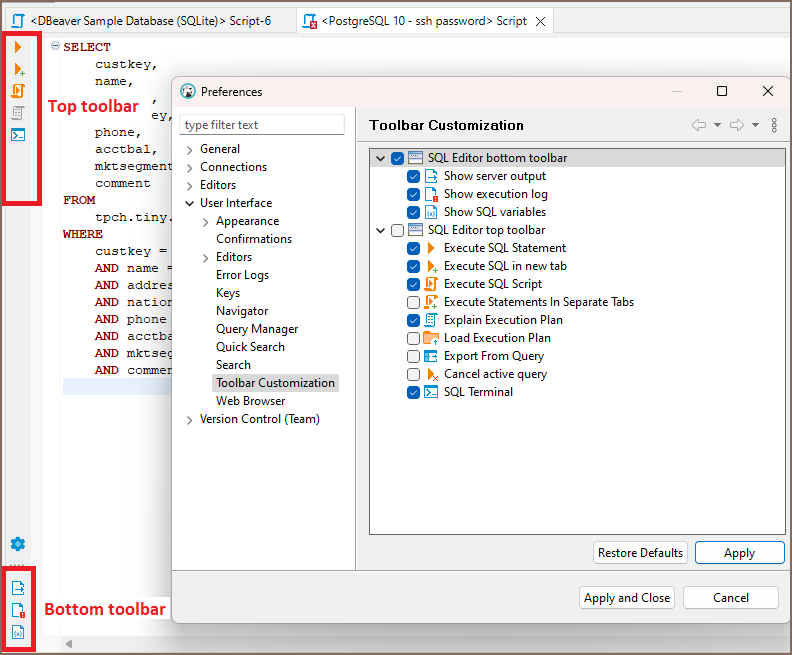The width and height of the screenshot is (792, 655).
Task: Run the Execute SQL Script toolbar icon
Action: coord(18,91)
